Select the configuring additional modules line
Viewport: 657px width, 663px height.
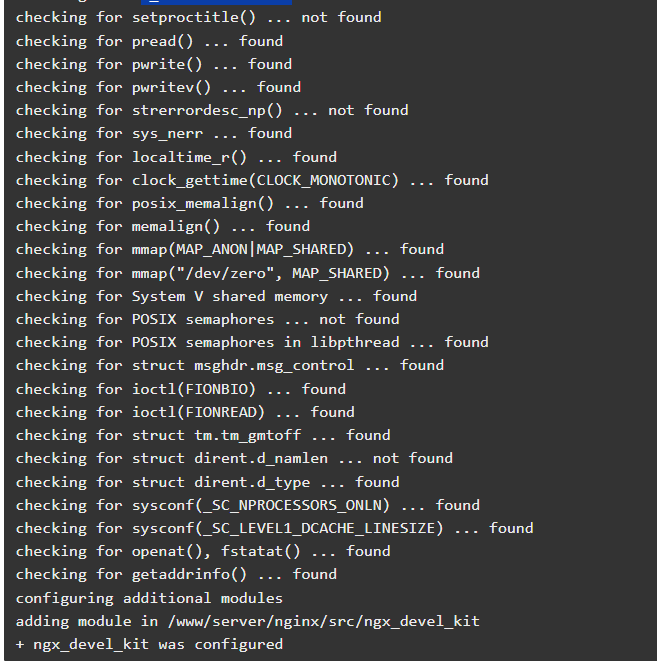tap(149, 599)
